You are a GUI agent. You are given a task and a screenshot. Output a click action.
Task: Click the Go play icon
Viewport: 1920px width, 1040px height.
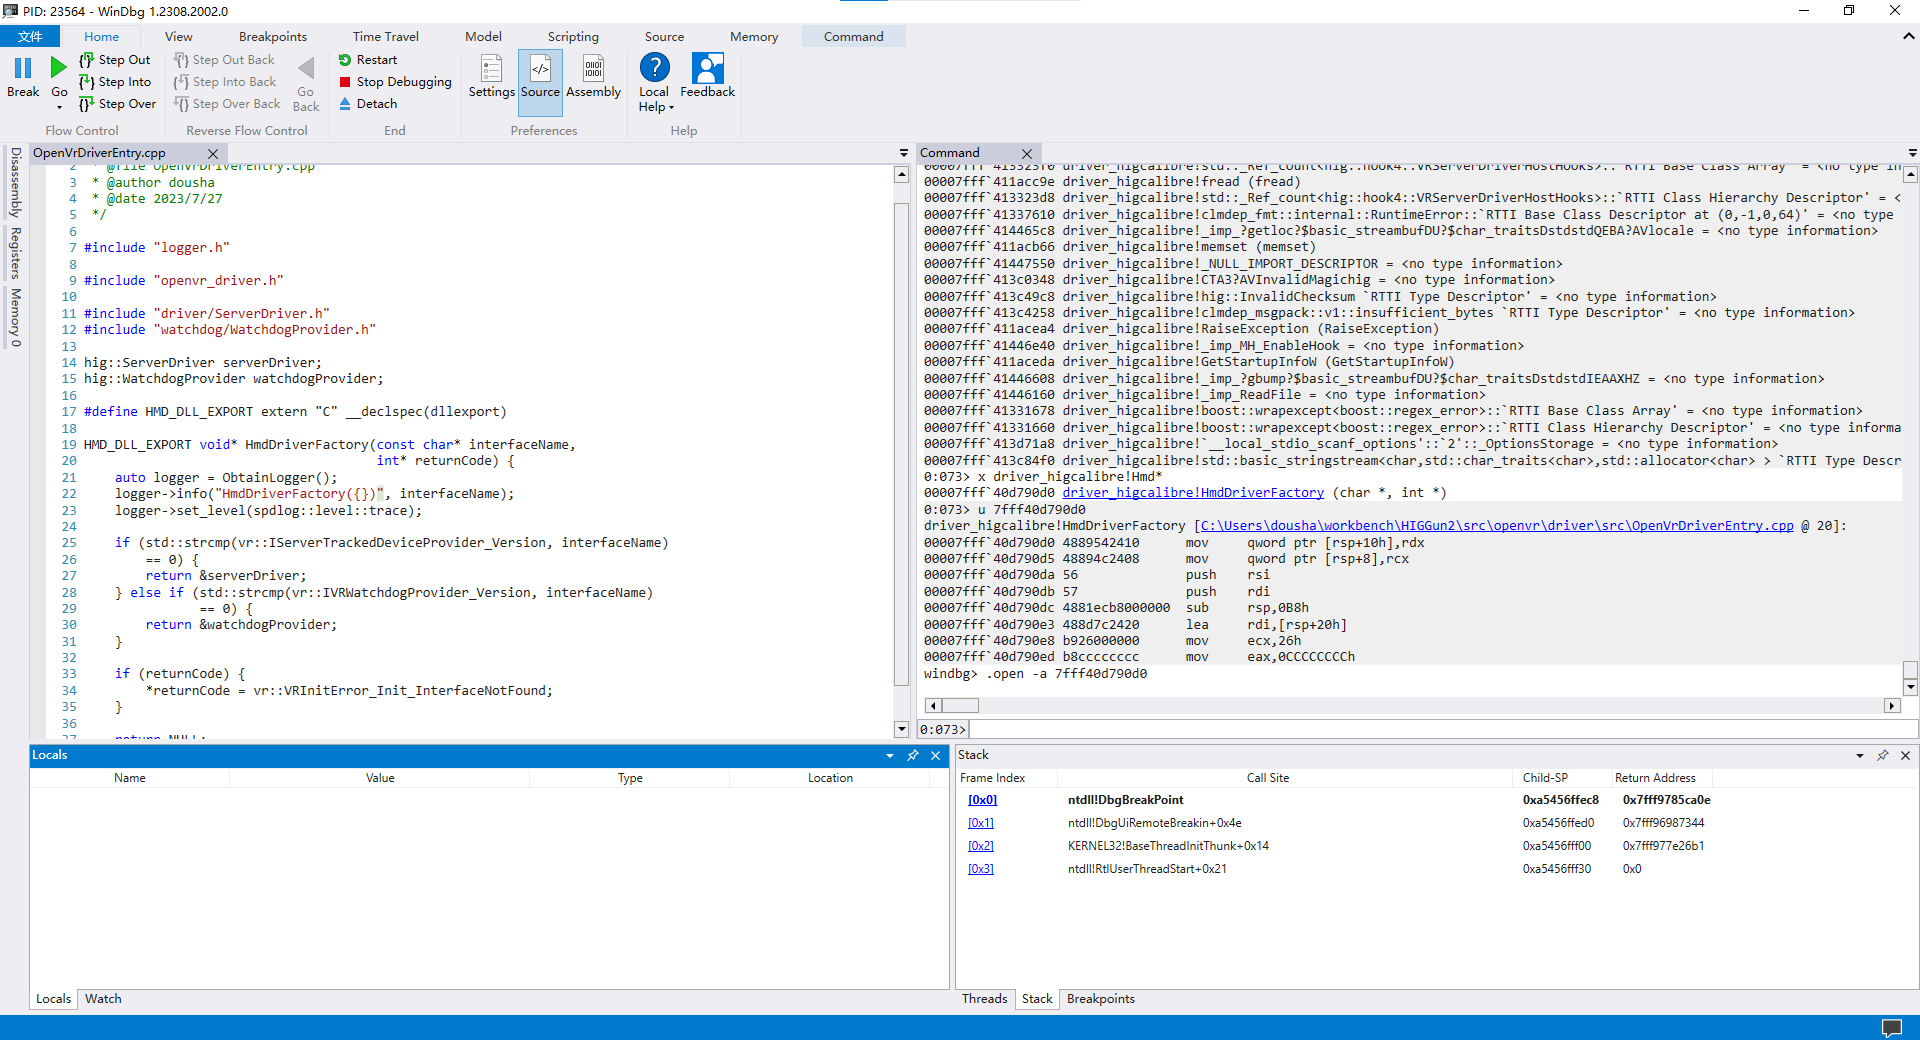[59, 68]
